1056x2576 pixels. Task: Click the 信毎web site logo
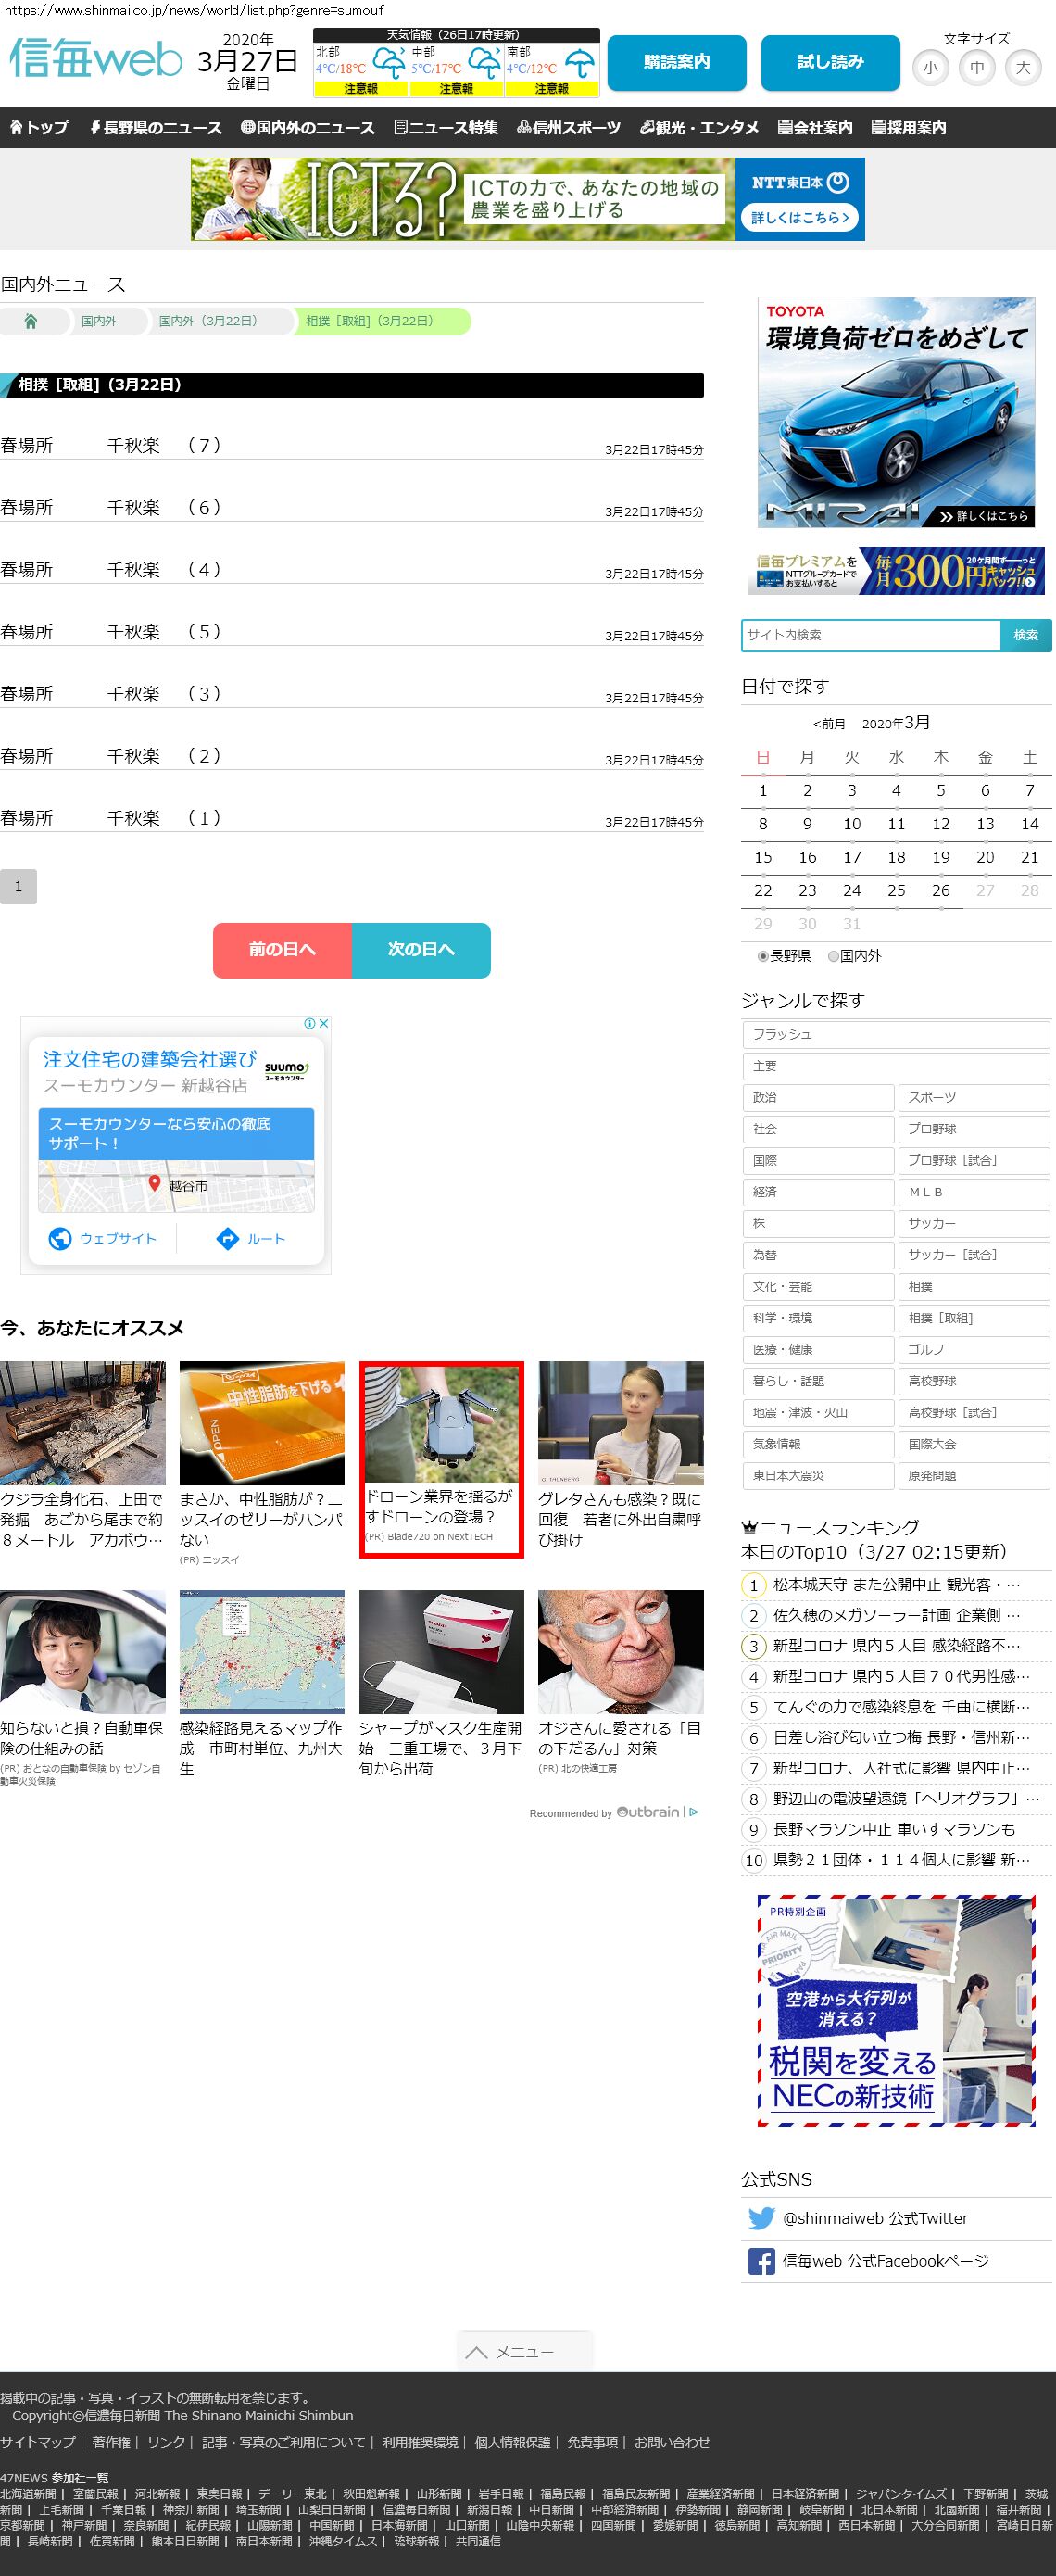(x=96, y=60)
